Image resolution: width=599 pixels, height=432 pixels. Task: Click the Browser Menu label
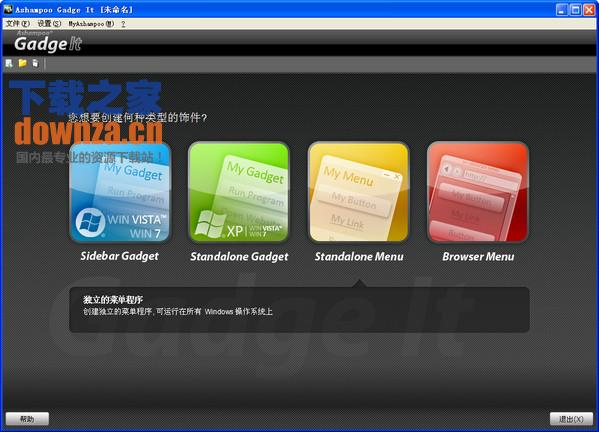tap(478, 257)
